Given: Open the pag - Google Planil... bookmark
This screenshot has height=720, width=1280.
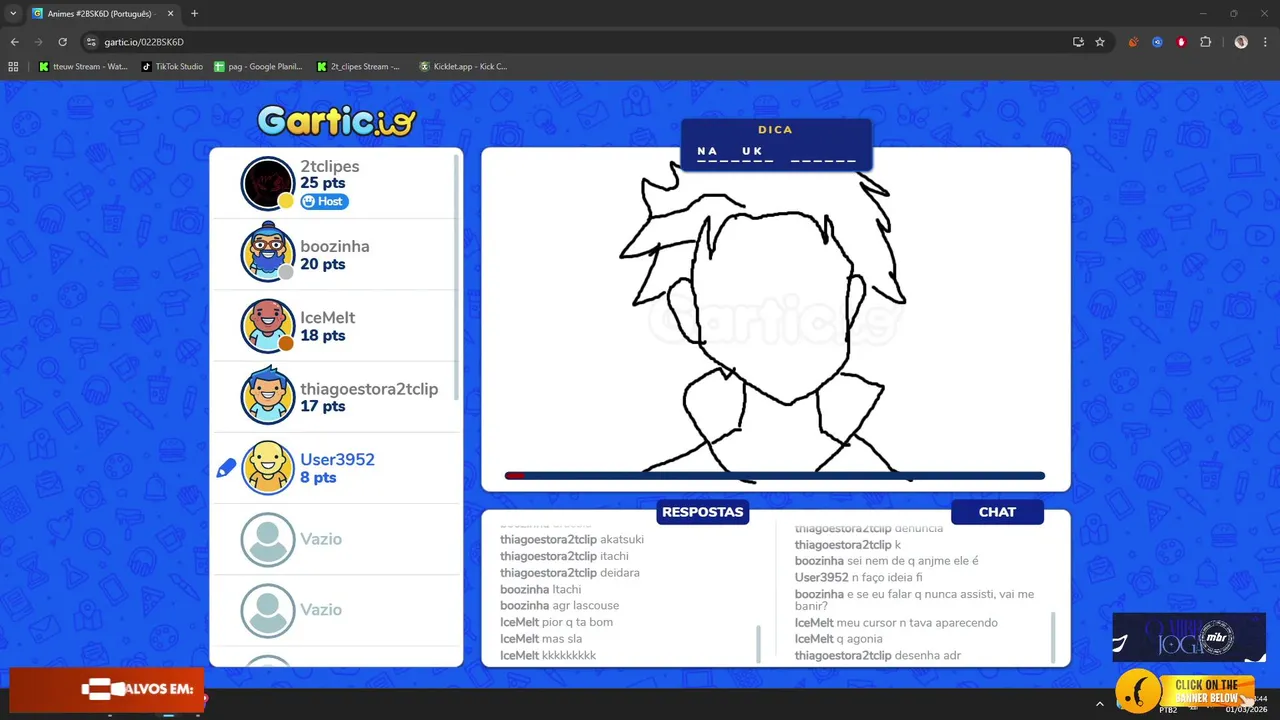Looking at the screenshot, I should point(259,67).
